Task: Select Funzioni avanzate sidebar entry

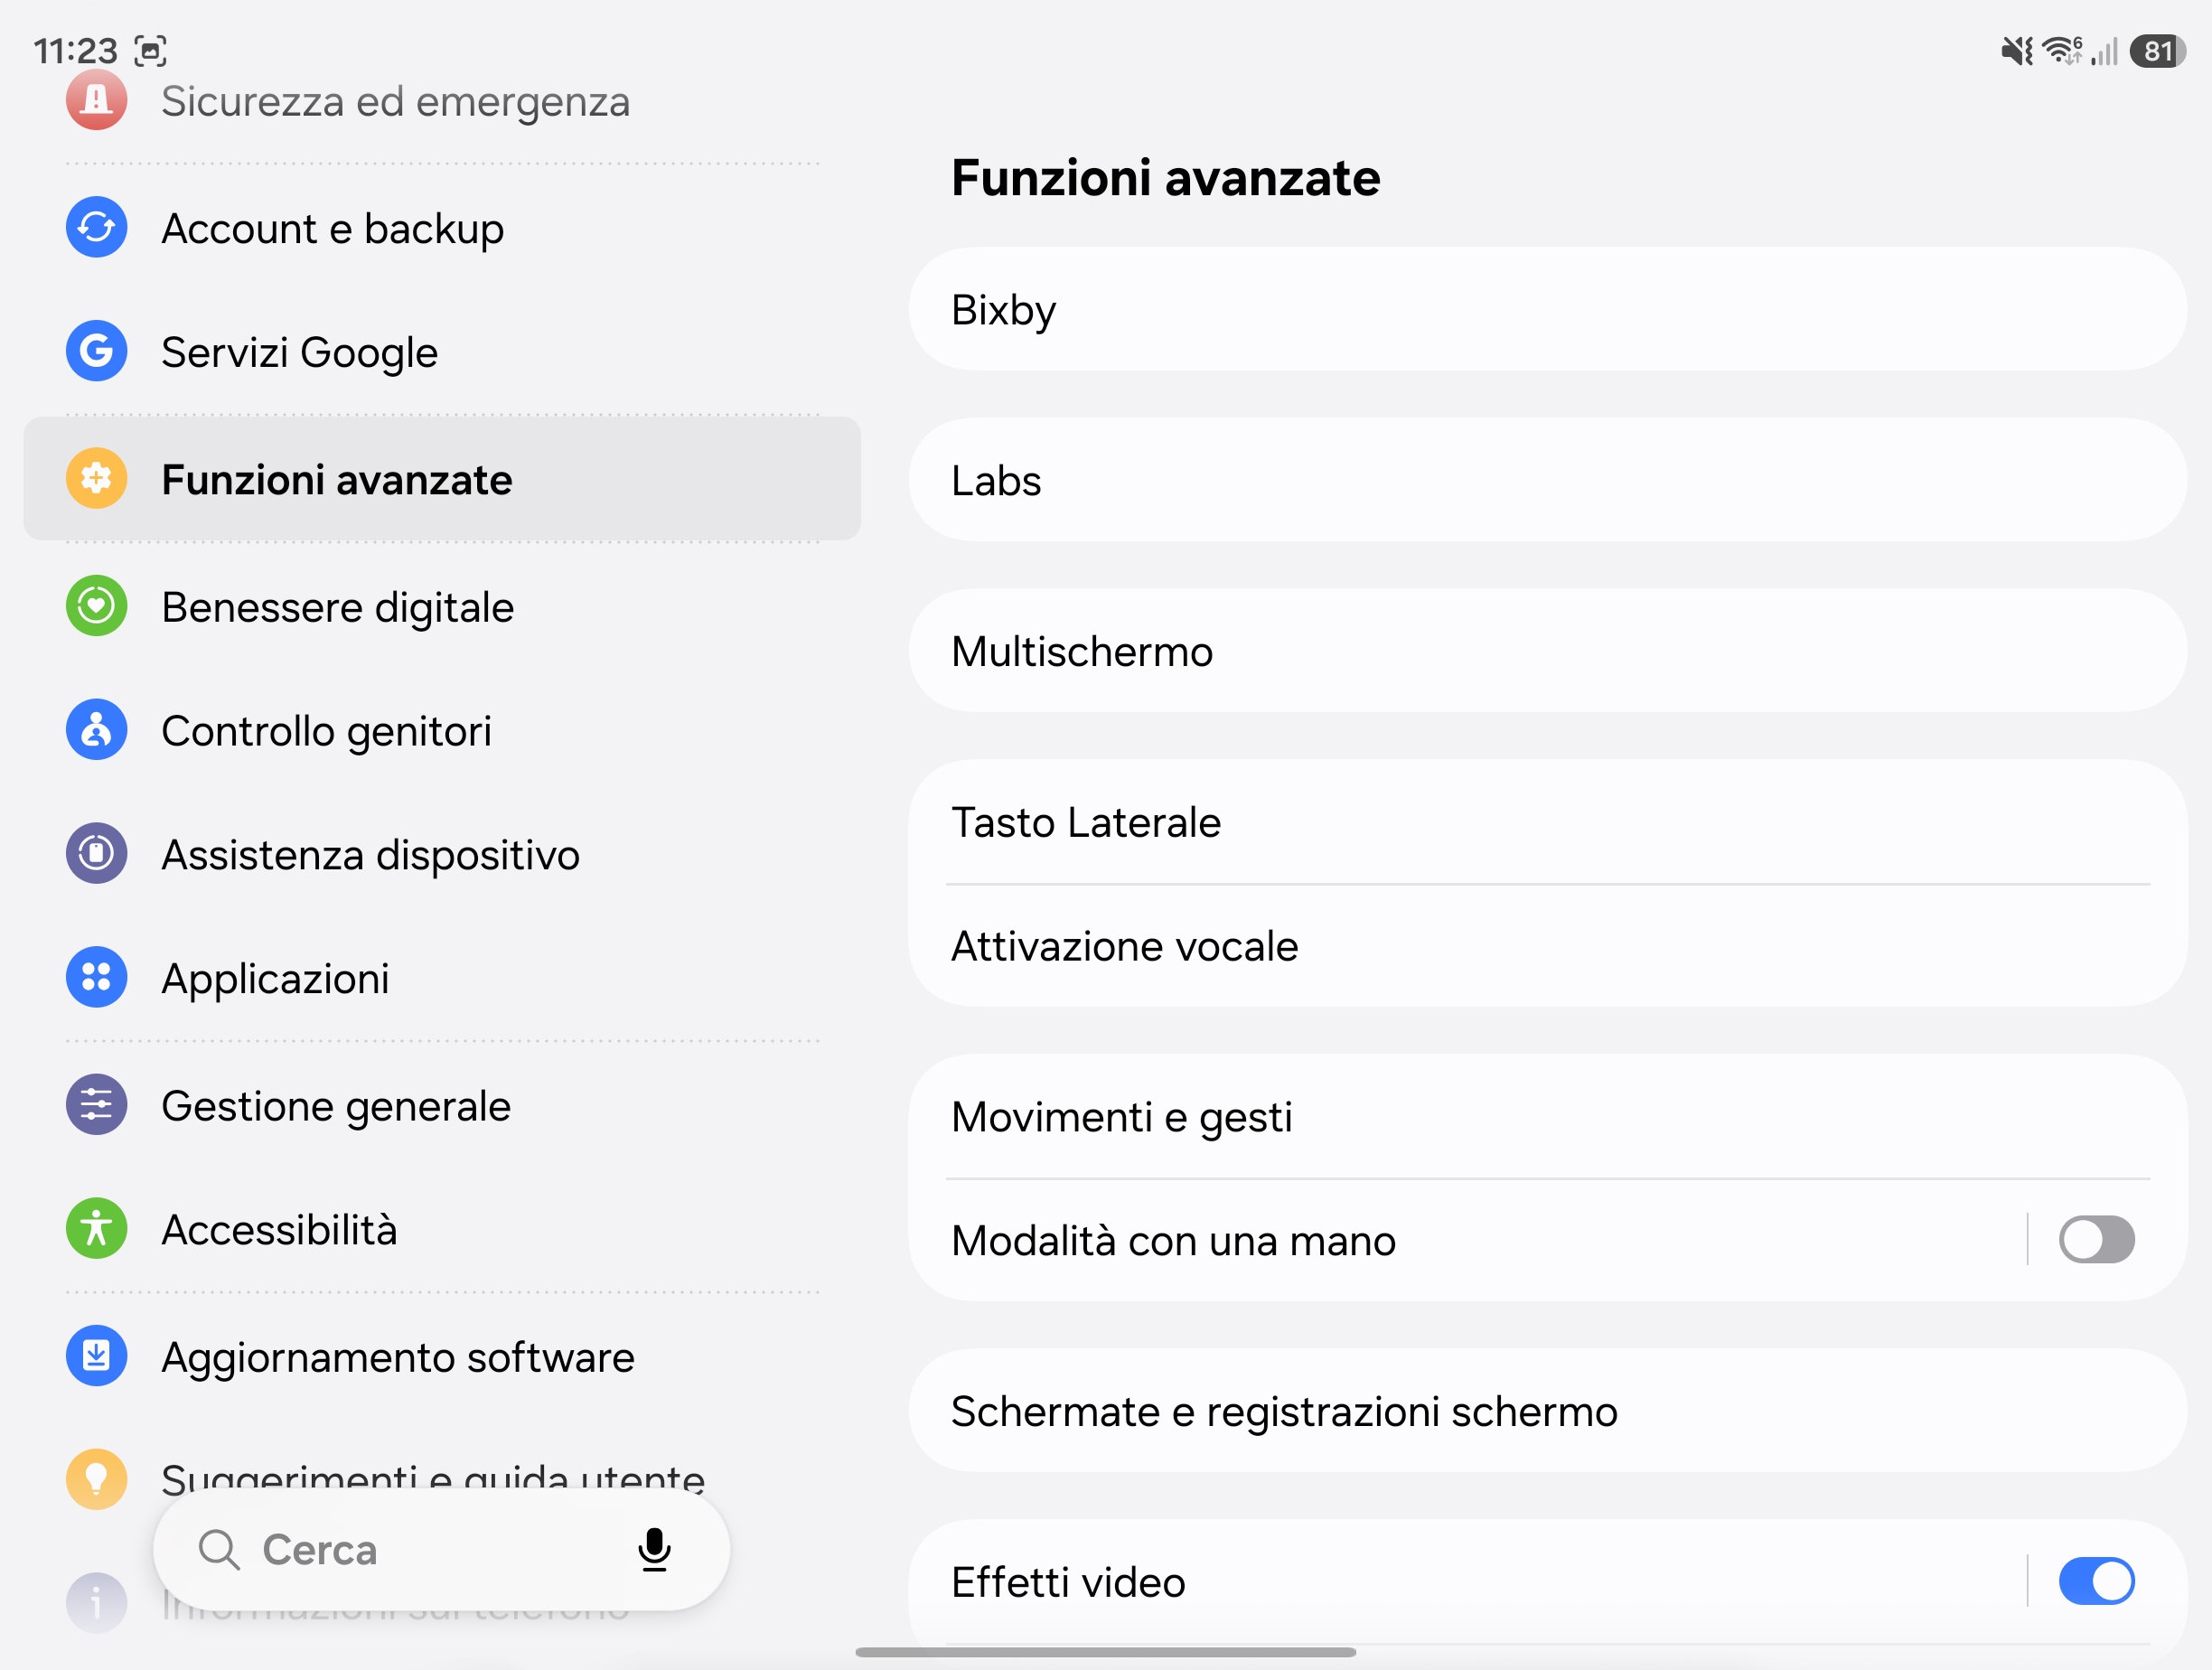Action: coord(442,479)
